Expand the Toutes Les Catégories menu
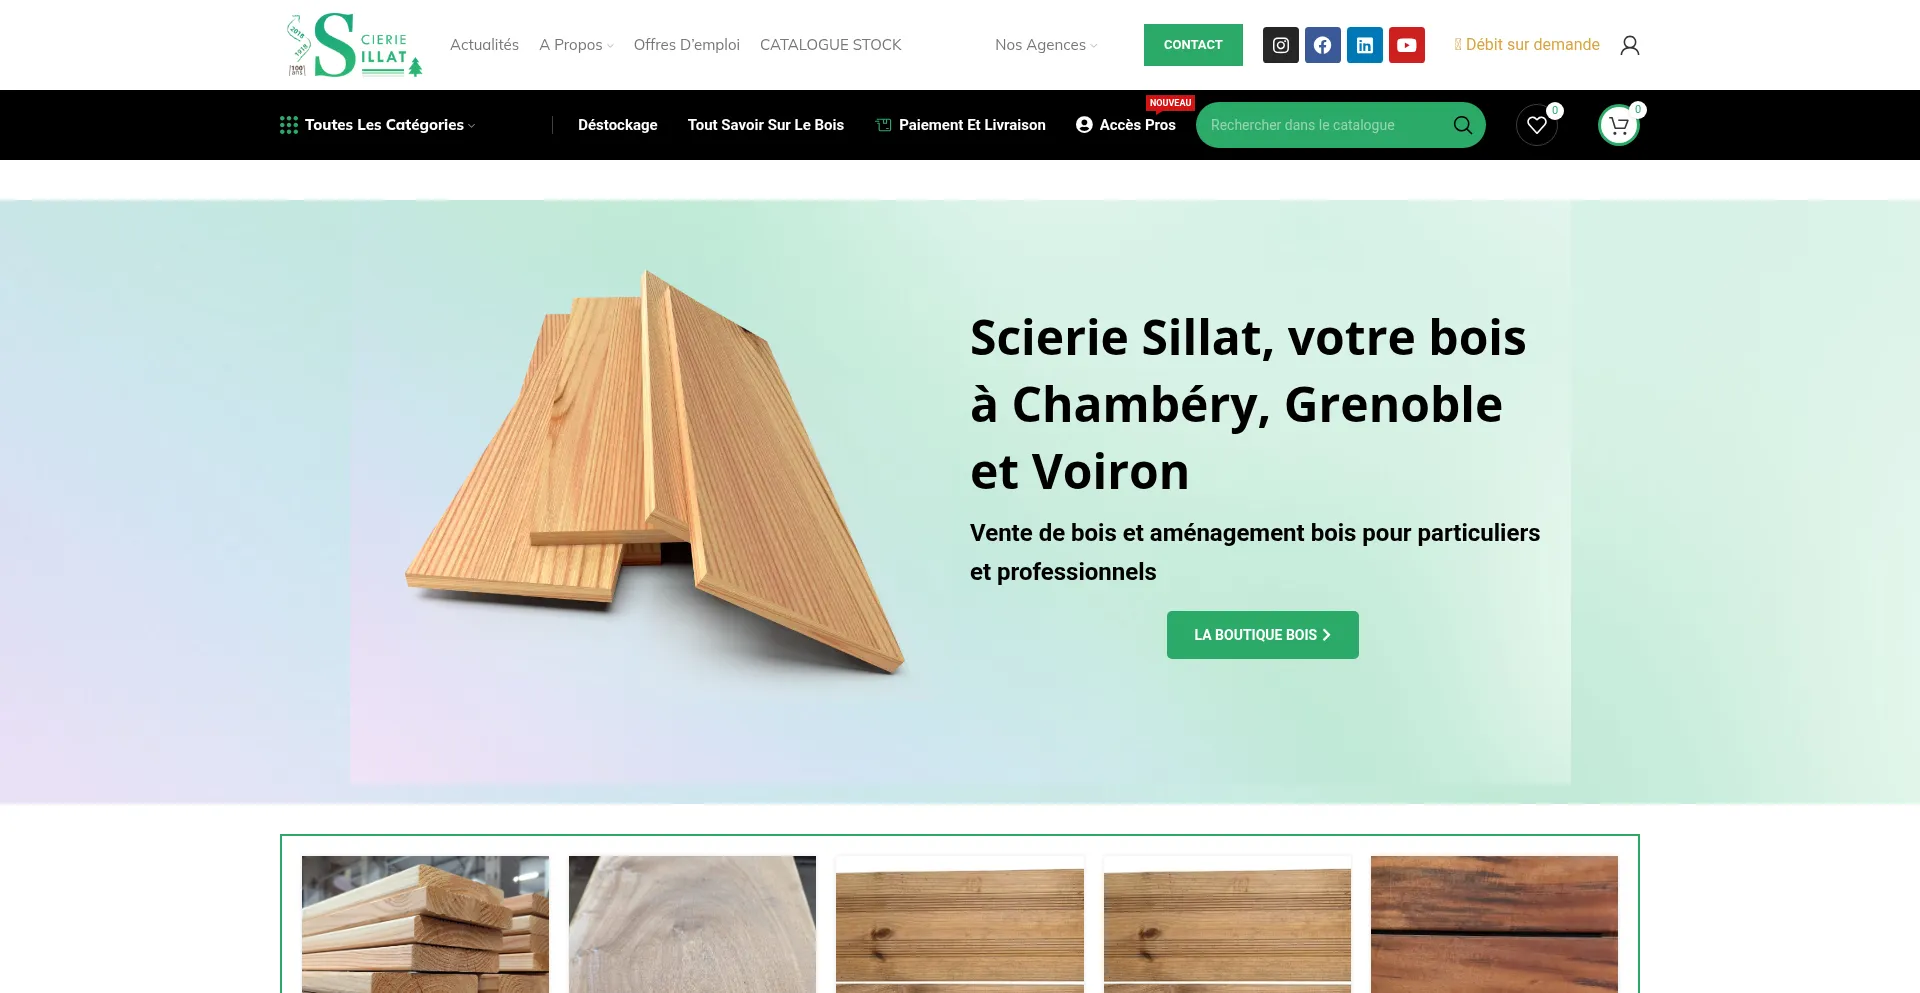Screen dimensions: 1920x993 378,125
